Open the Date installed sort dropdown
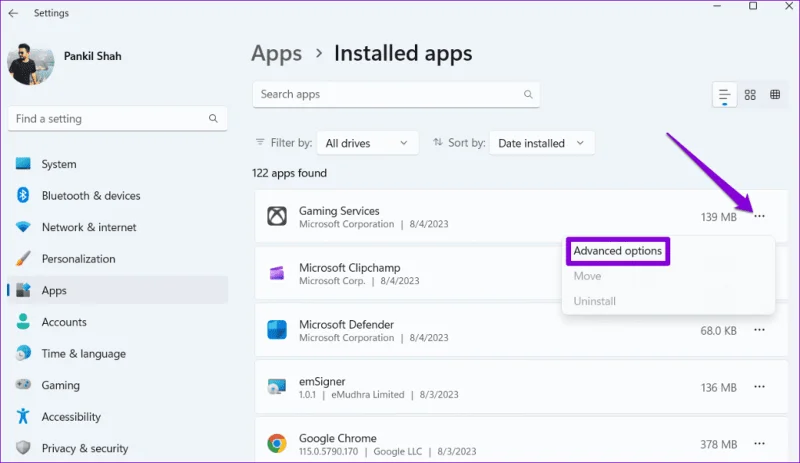 point(542,143)
